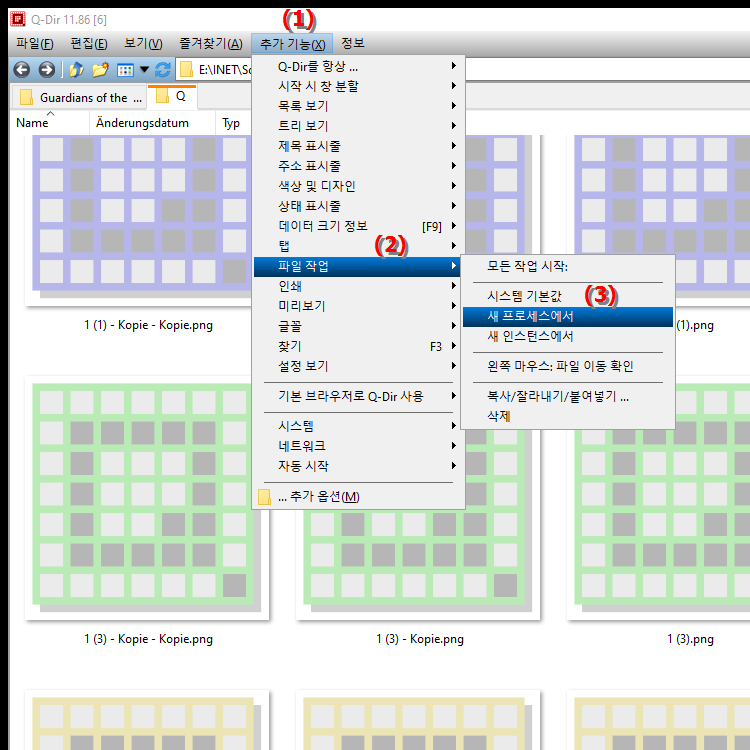This screenshot has width=750, height=750.
Task: Select thumbnail 1 (3) - Kopie - Kopie.png
Action: (x=148, y=500)
